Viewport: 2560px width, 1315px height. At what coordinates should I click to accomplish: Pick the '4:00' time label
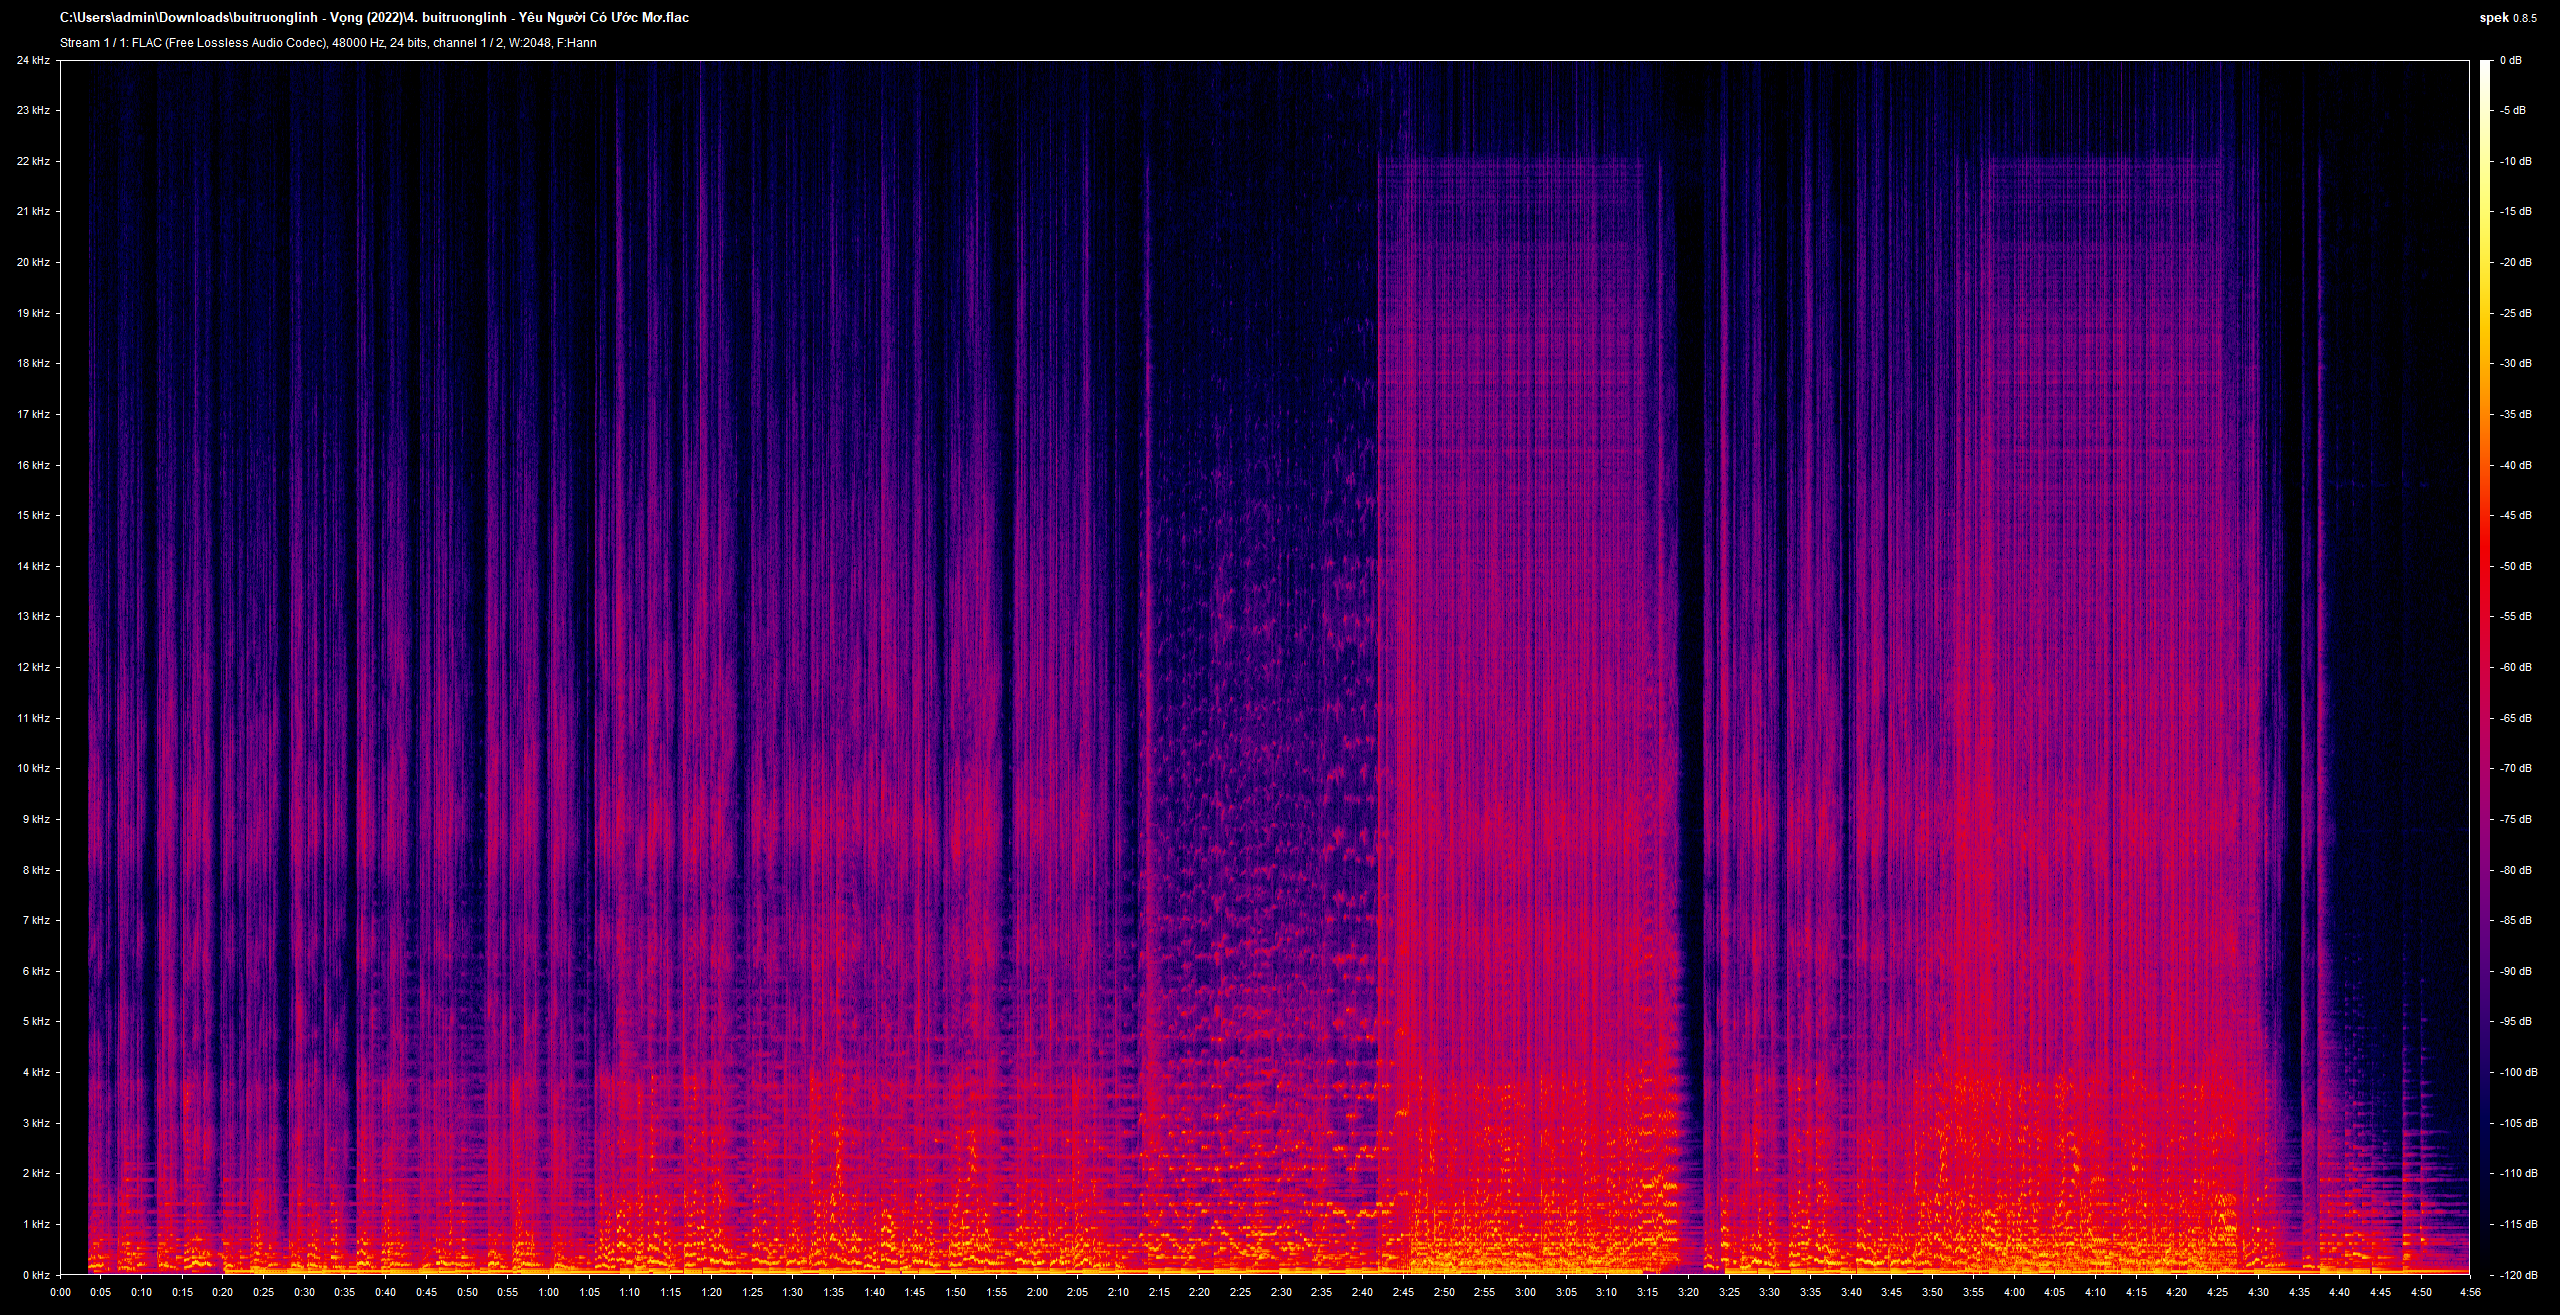(2014, 1292)
